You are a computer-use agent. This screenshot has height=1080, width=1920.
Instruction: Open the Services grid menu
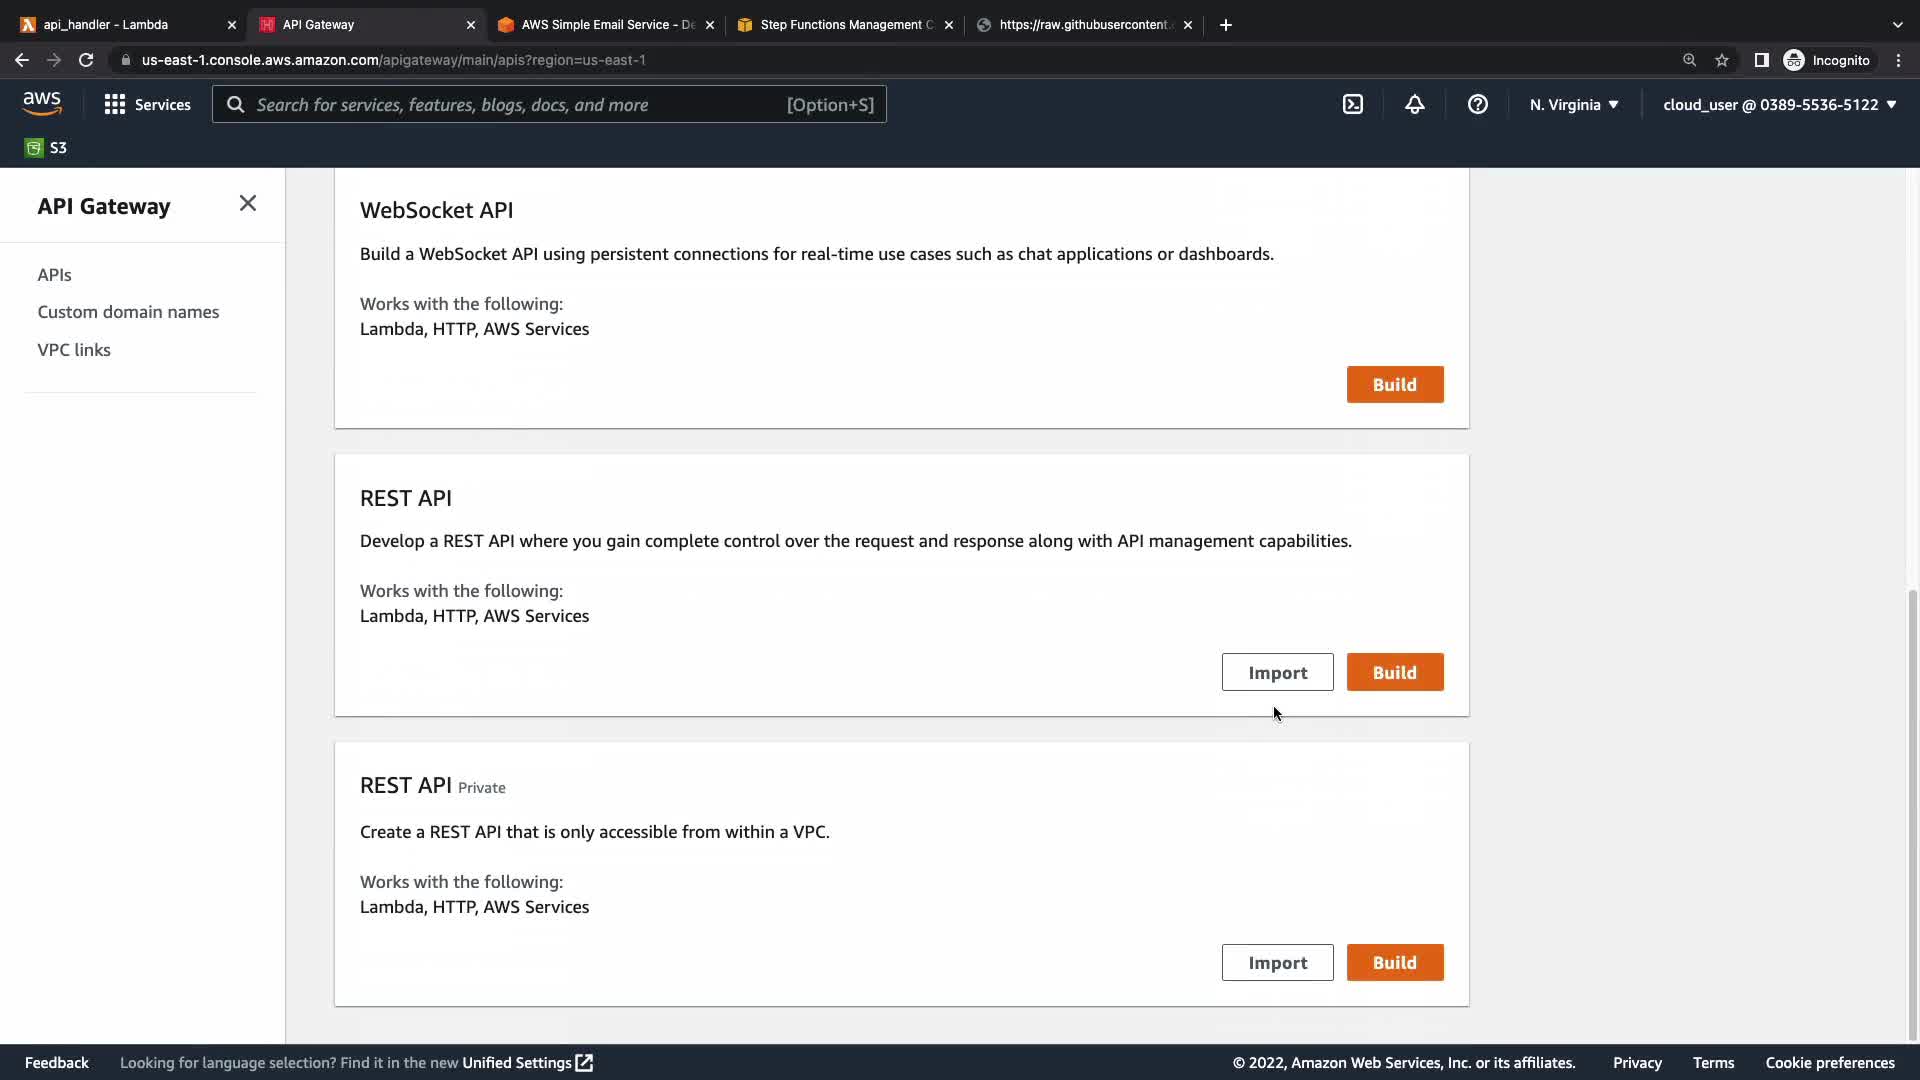coord(147,104)
